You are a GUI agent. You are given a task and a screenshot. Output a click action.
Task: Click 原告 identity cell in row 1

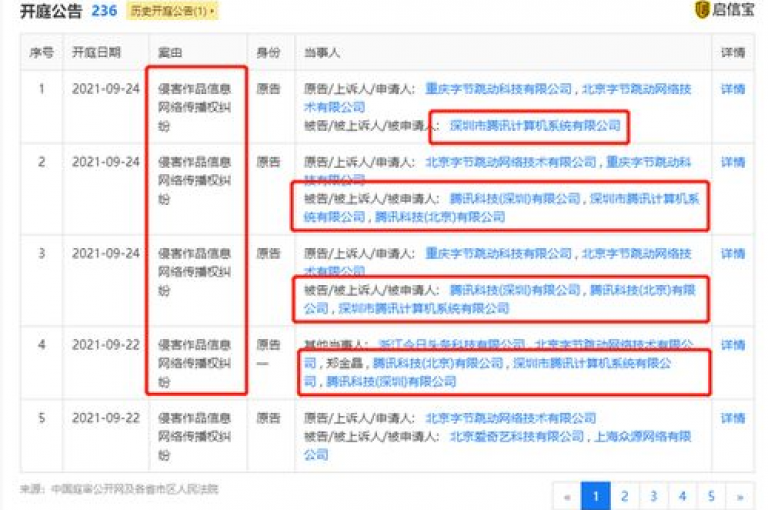click(x=268, y=89)
